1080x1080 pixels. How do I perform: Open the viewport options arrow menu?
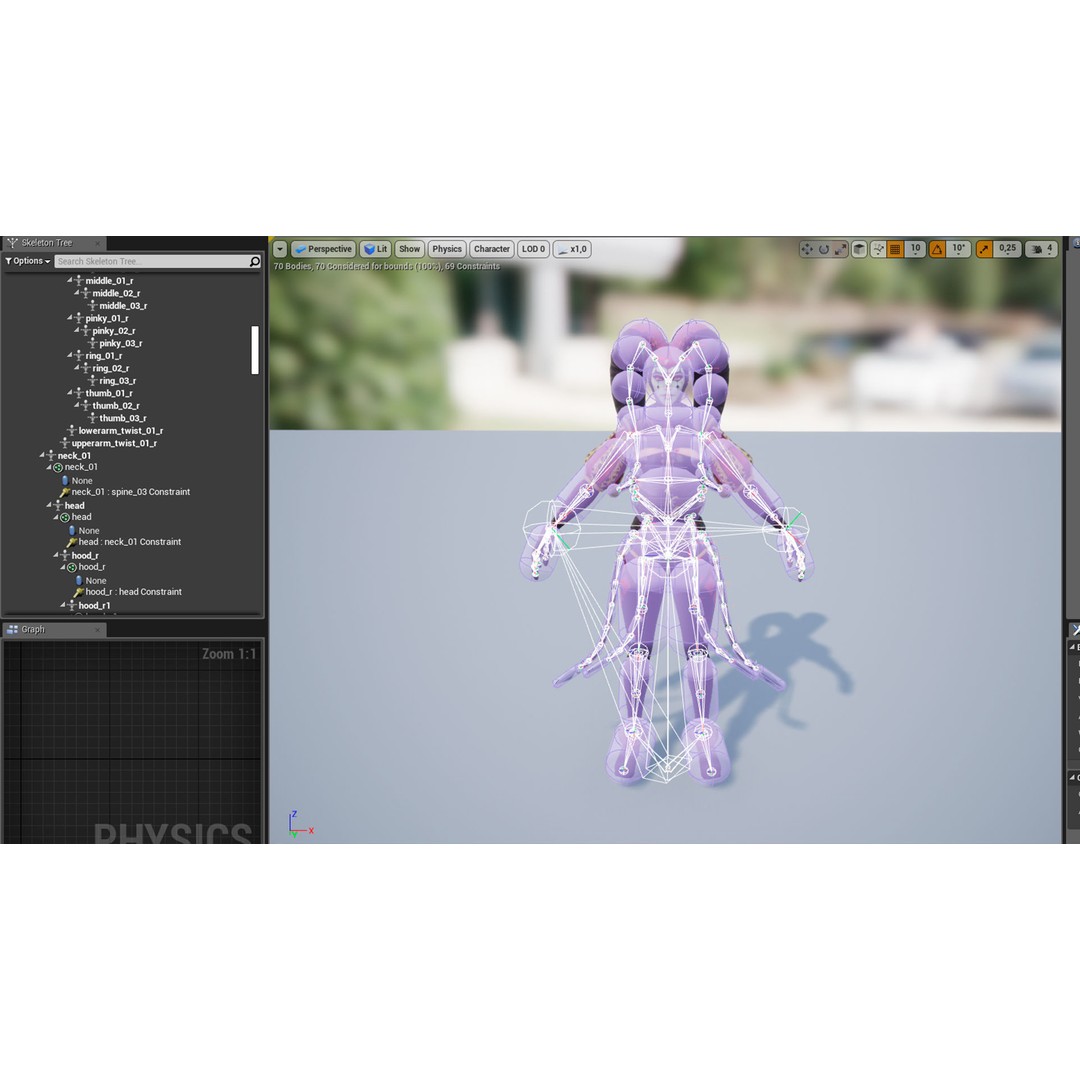point(280,249)
